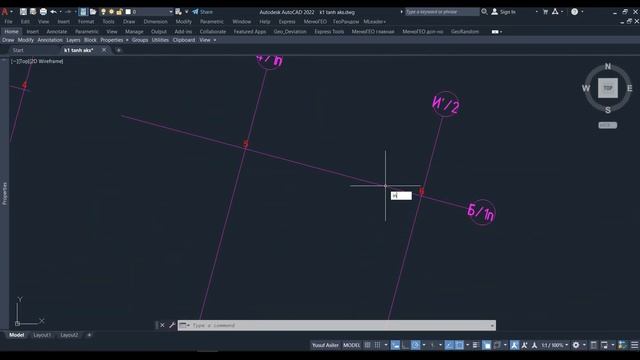This screenshot has height=360, width=640.
Task: Click the layer freeze sun icon
Action: click(111, 12)
